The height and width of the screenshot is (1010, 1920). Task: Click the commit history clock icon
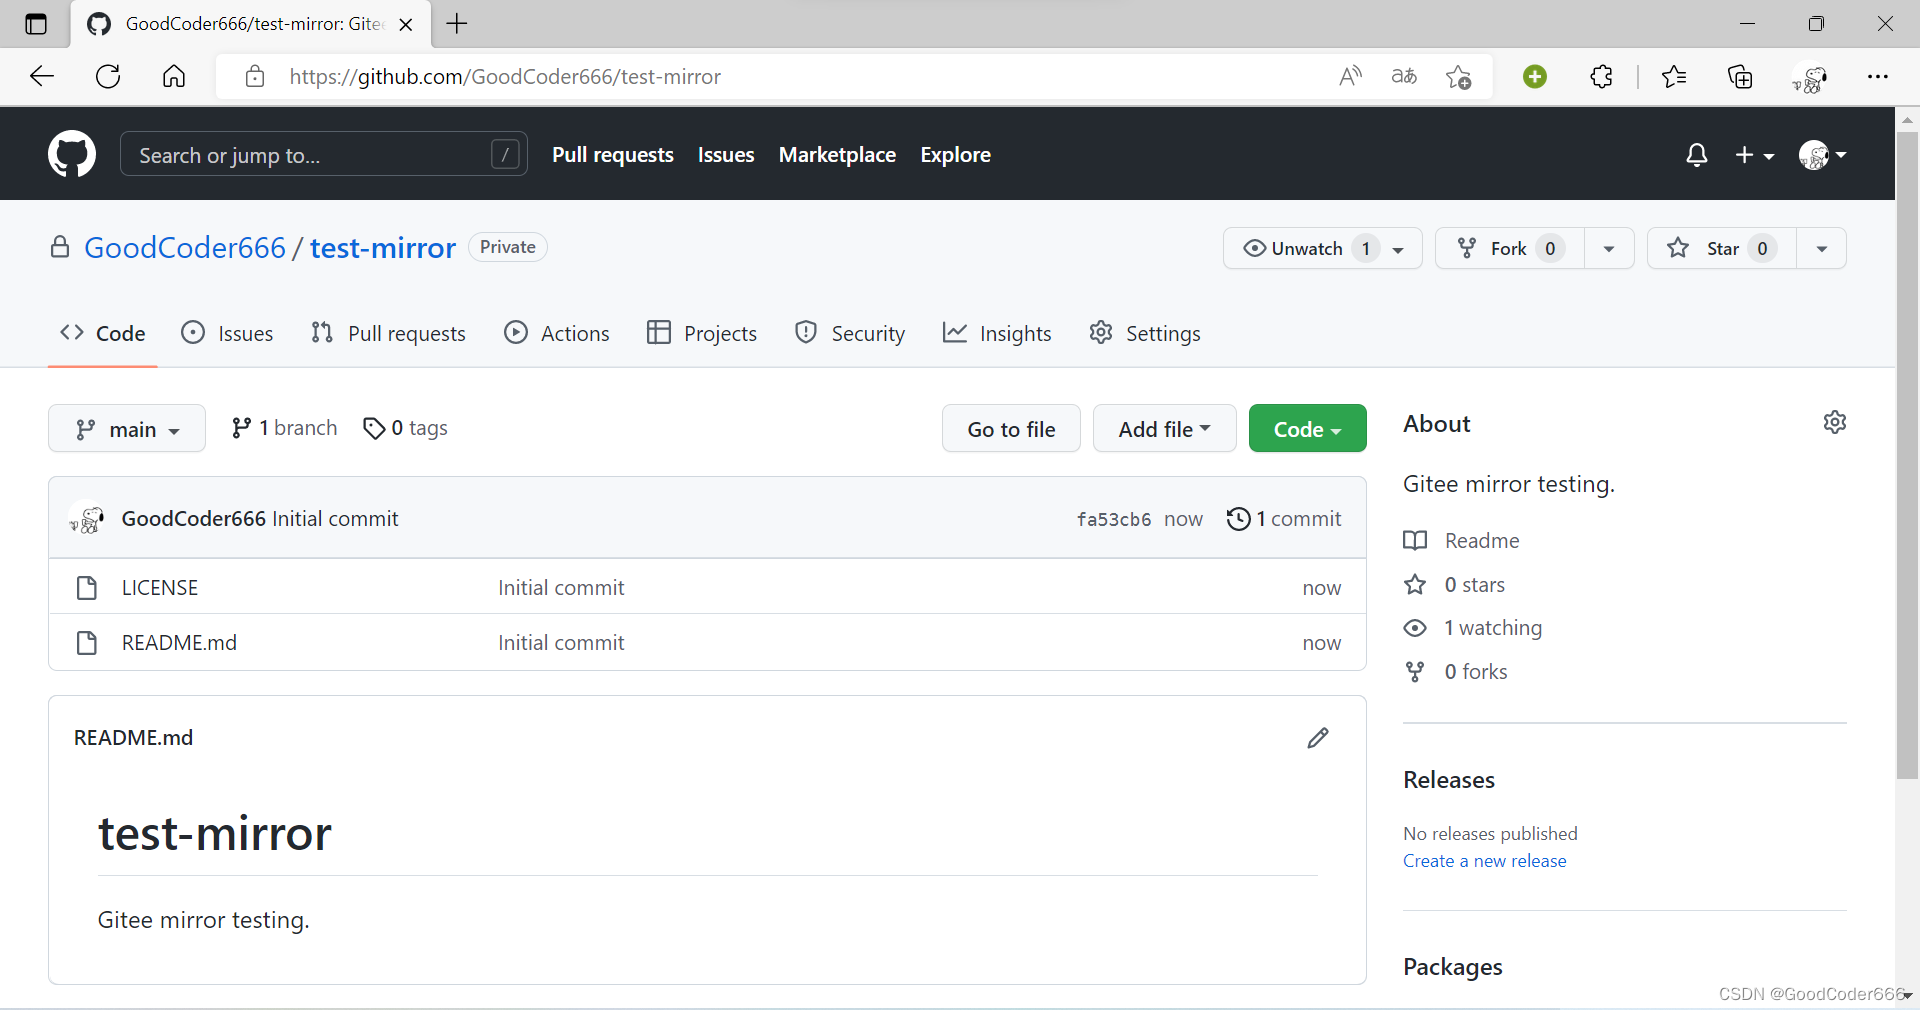pos(1238,519)
